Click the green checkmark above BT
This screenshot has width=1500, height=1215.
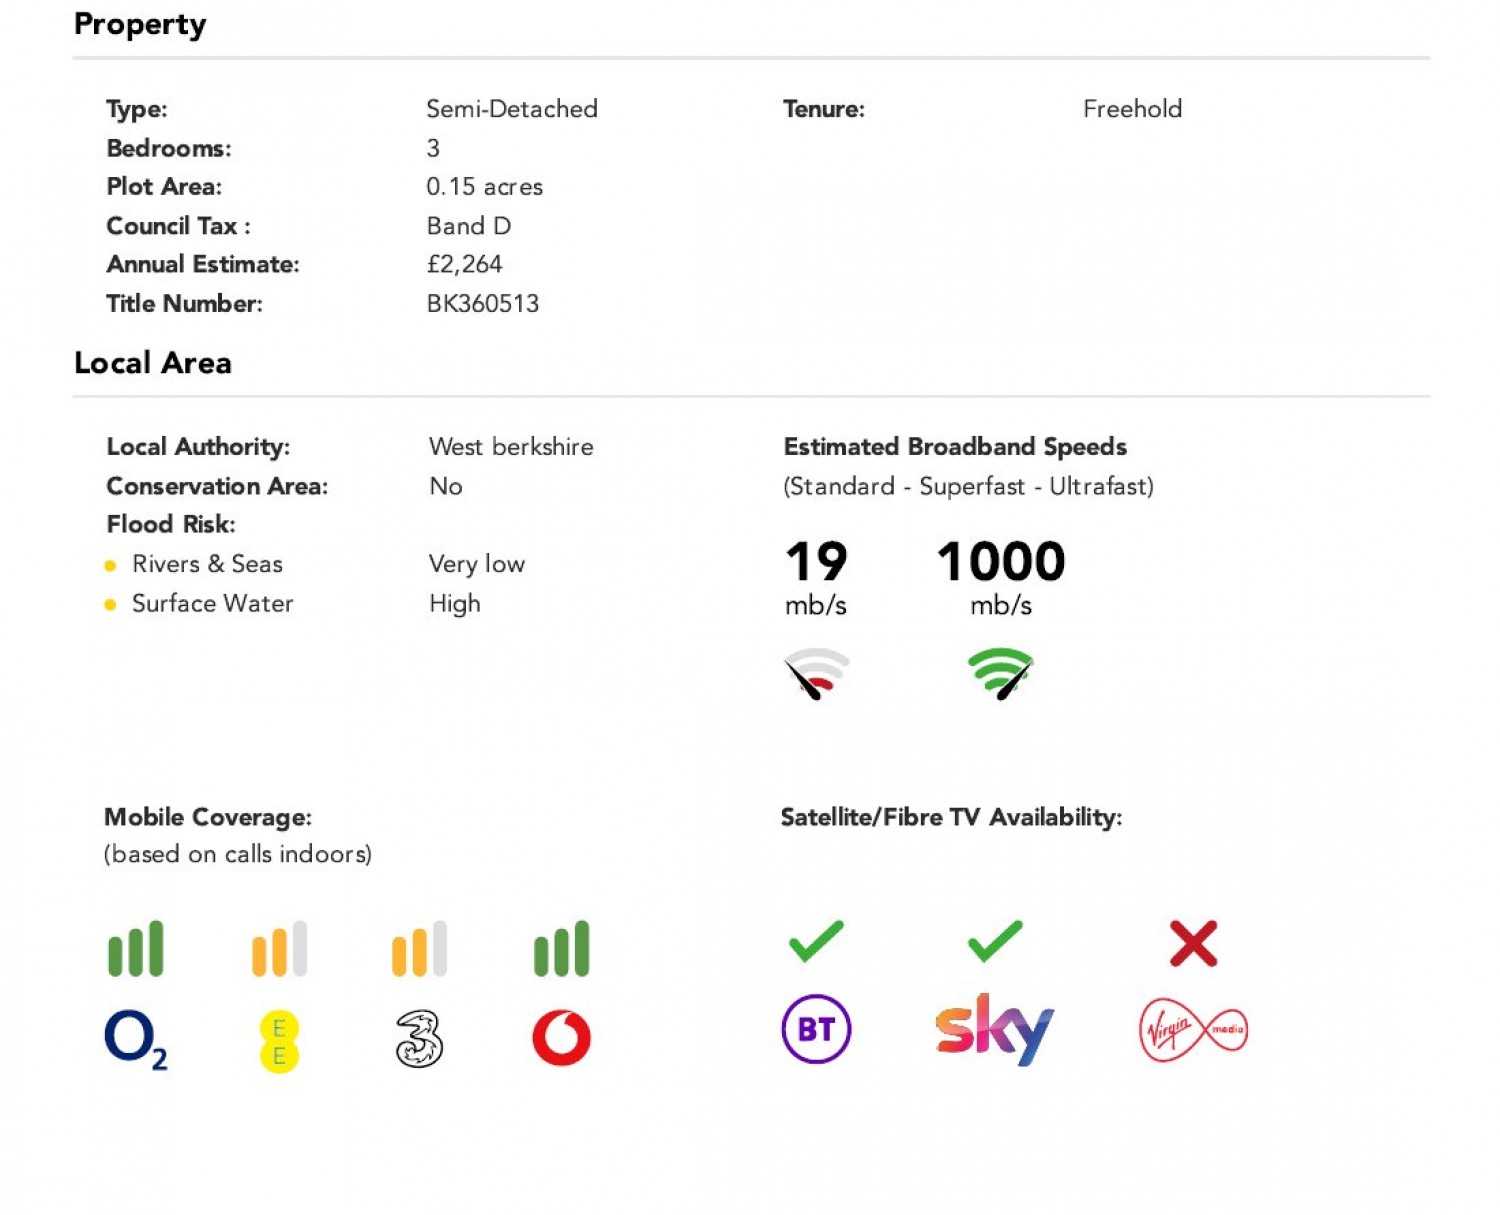(816, 941)
